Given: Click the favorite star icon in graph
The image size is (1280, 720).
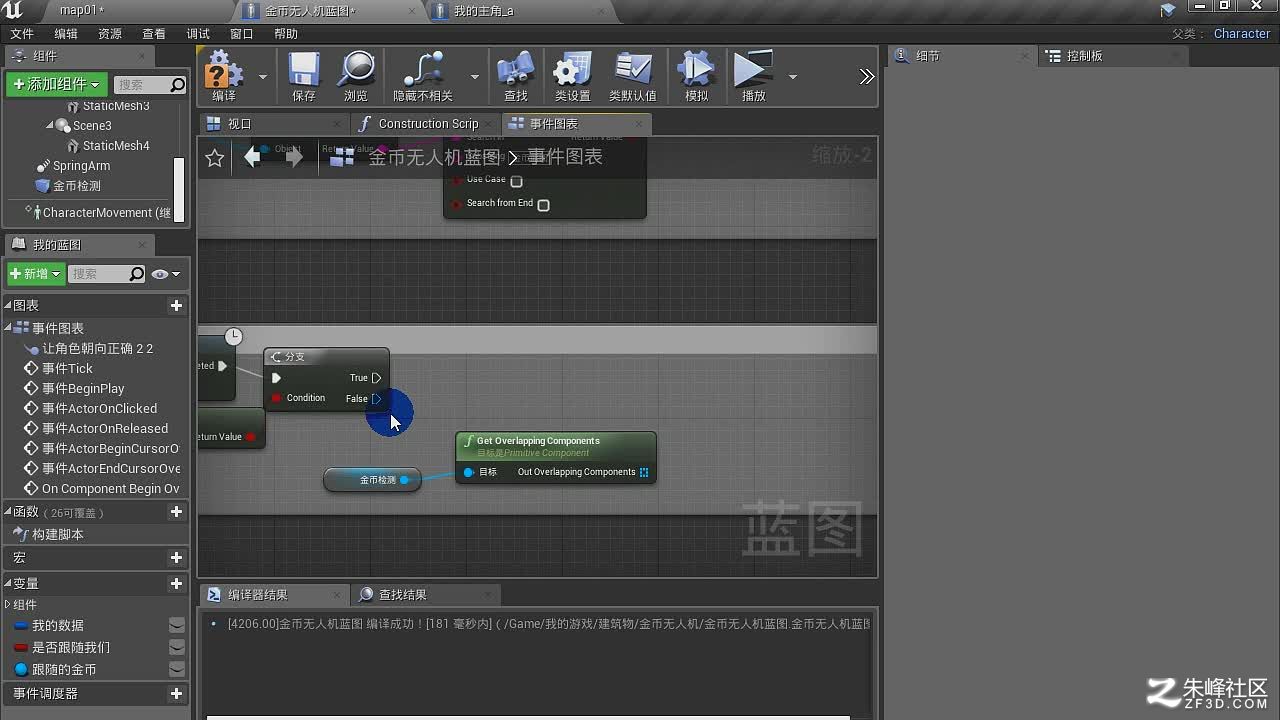Looking at the screenshot, I should click(x=215, y=158).
